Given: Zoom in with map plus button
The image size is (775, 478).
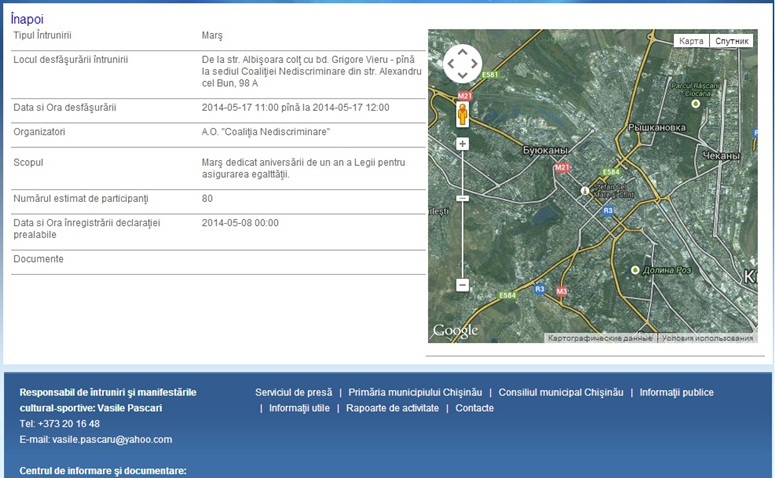Looking at the screenshot, I should coord(462,144).
